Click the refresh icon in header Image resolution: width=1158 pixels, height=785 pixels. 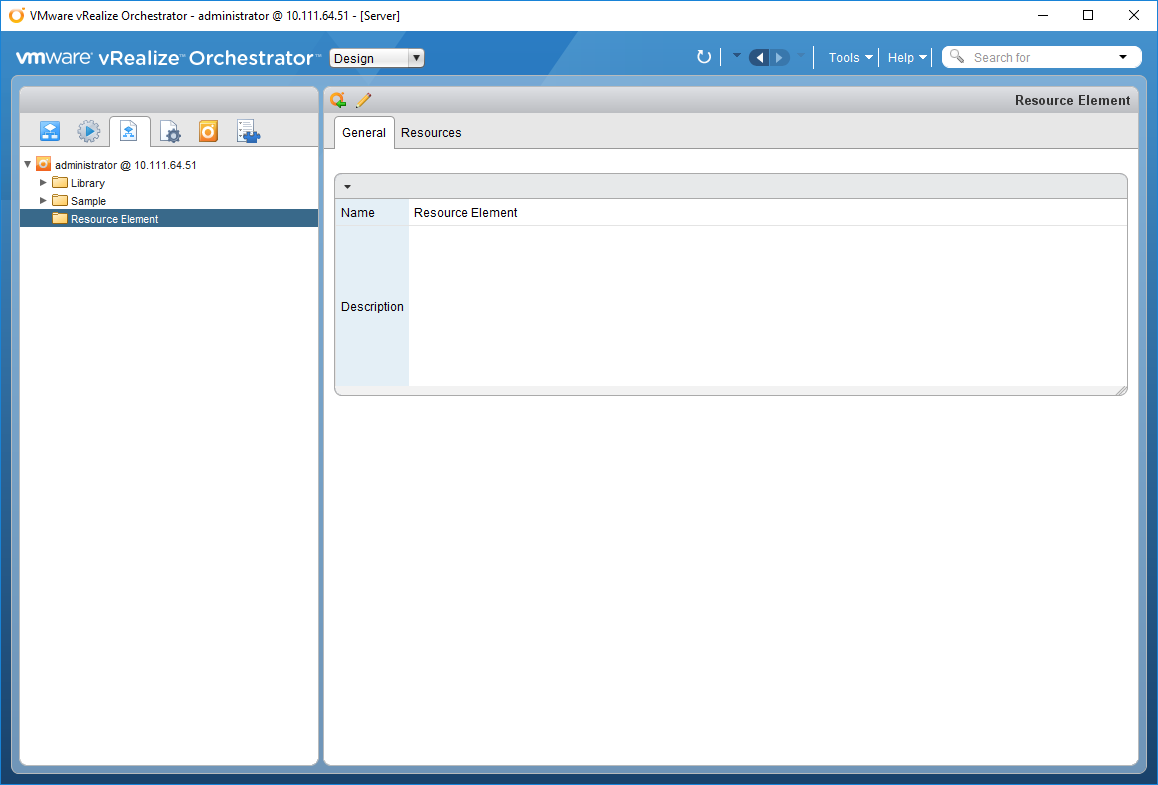coord(704,58)
